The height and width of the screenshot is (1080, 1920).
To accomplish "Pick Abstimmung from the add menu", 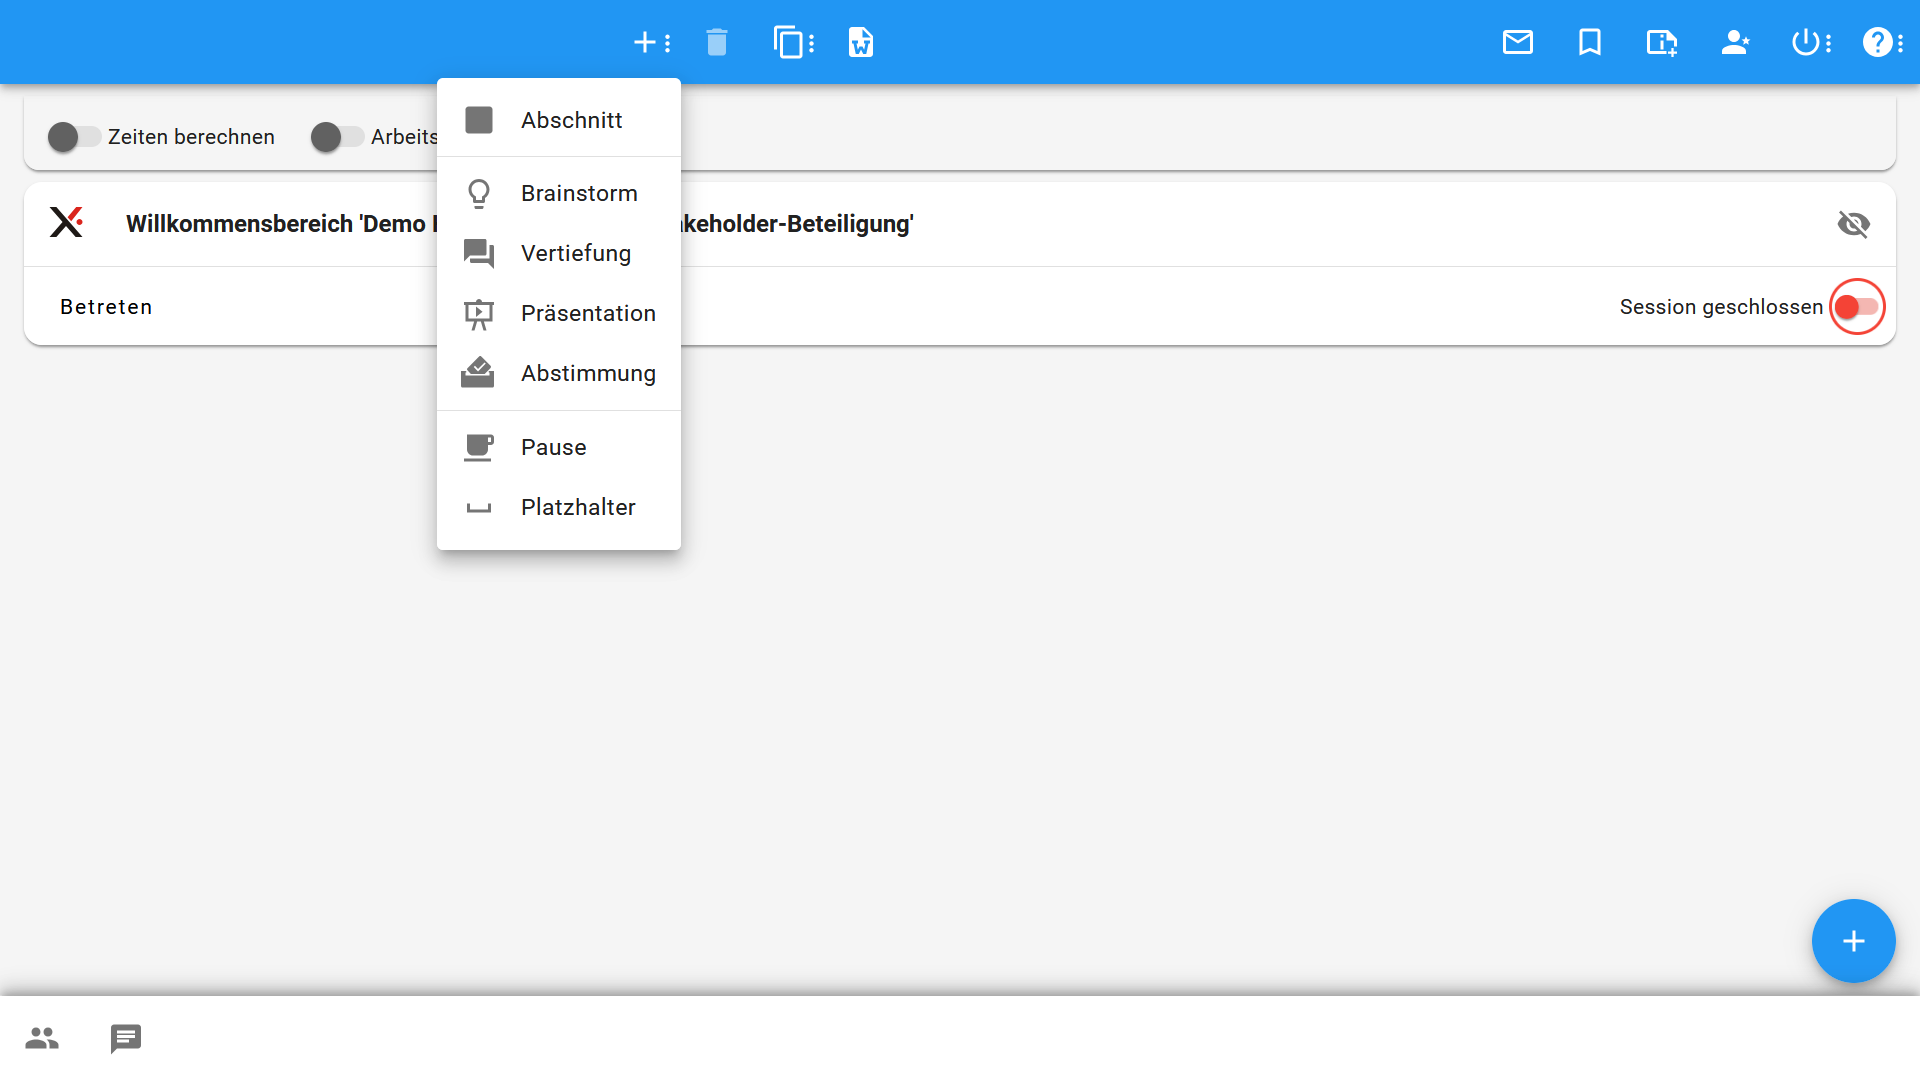I will (559, 373).
